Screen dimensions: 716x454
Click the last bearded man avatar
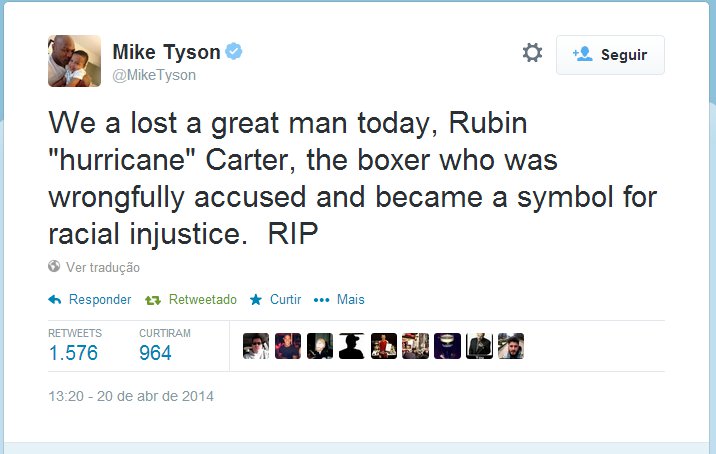pyautogui.click(x=511, y=346)
